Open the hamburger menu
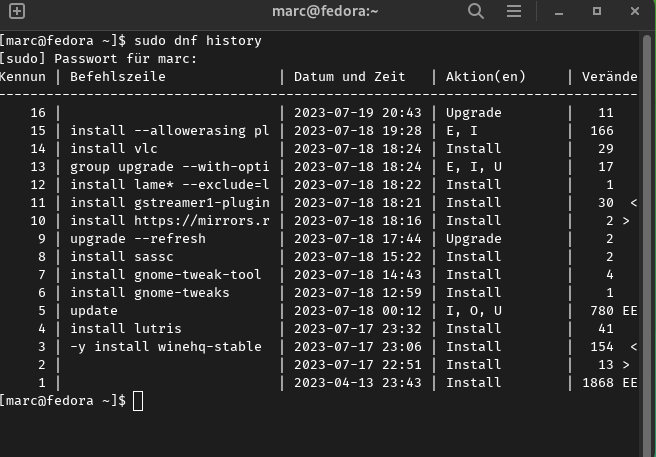The image size is (656, 457). (x=514, y=11)
